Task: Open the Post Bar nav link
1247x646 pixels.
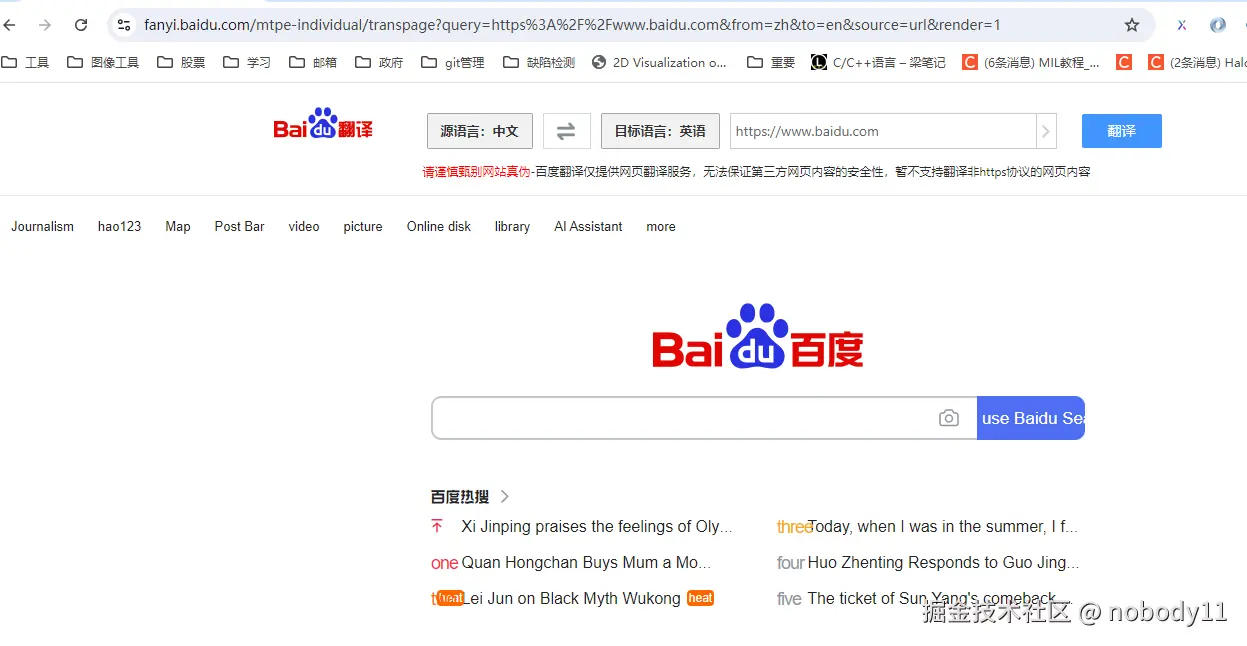Action: tap(240, 226)
